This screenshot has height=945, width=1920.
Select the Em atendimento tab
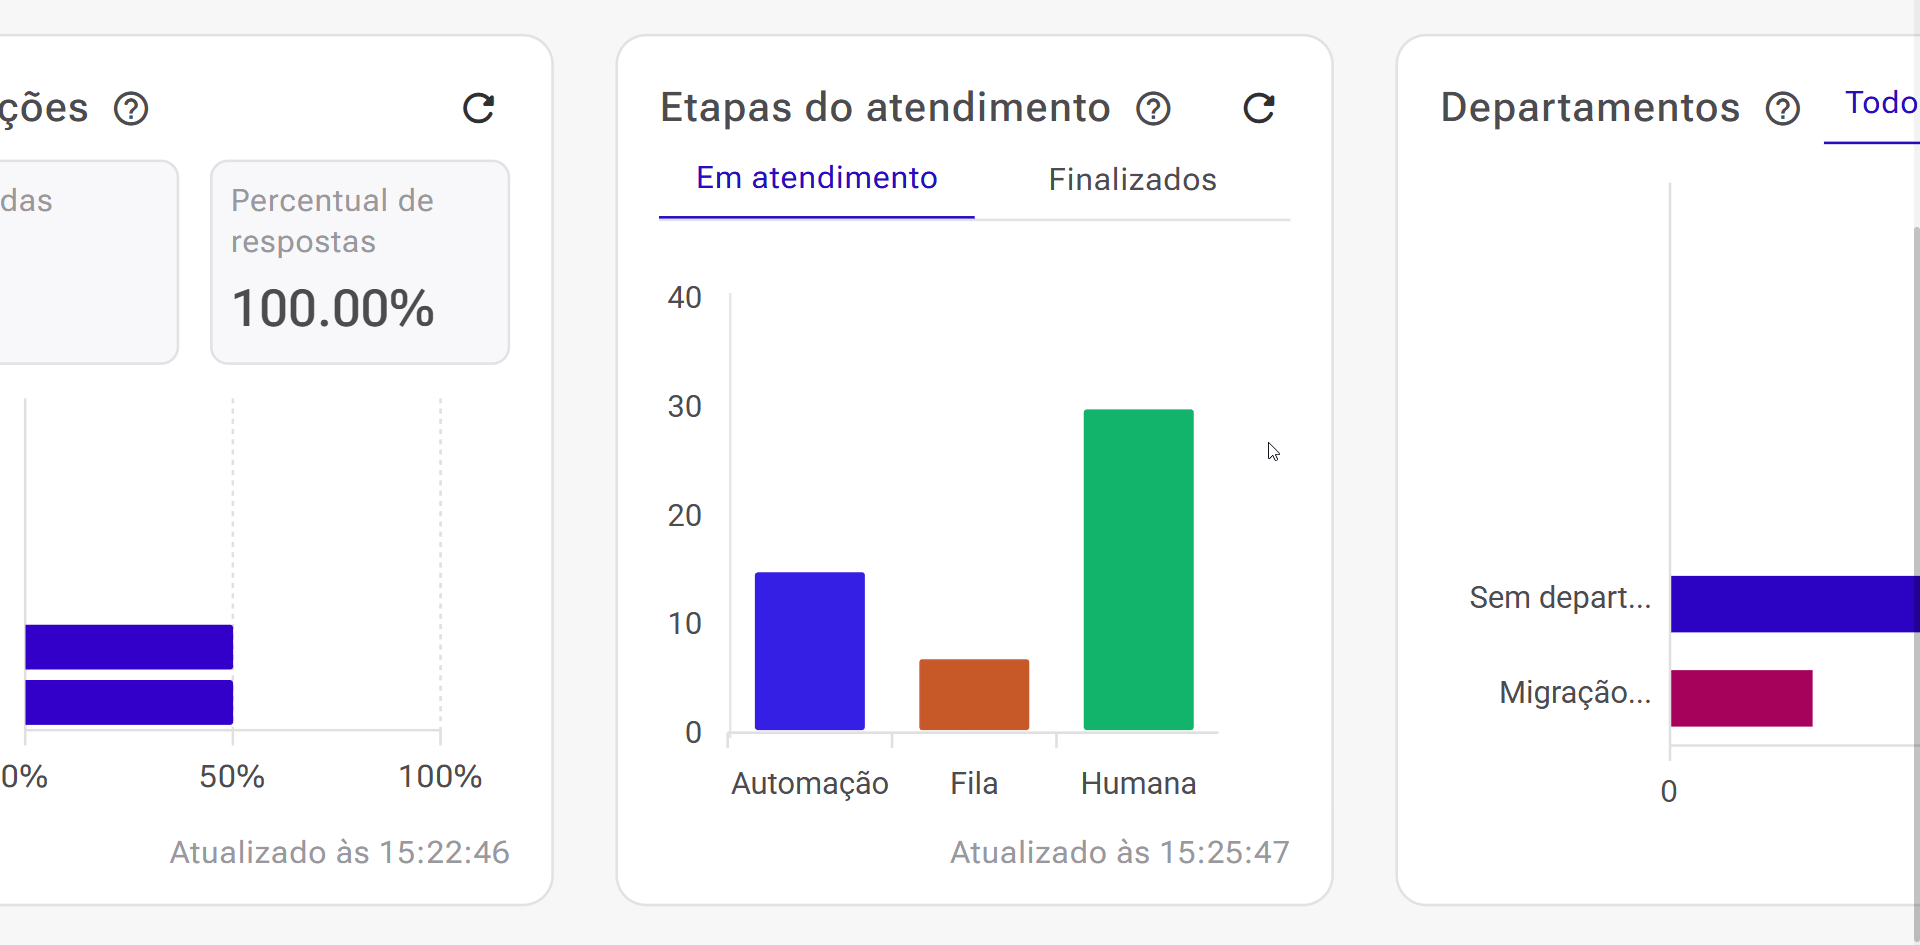816,178
